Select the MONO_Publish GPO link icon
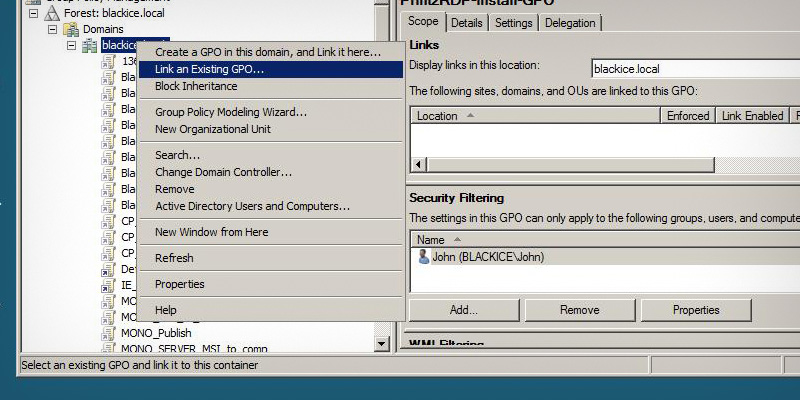This screenshot has height=400, width=800. click(x=109, y=332)
